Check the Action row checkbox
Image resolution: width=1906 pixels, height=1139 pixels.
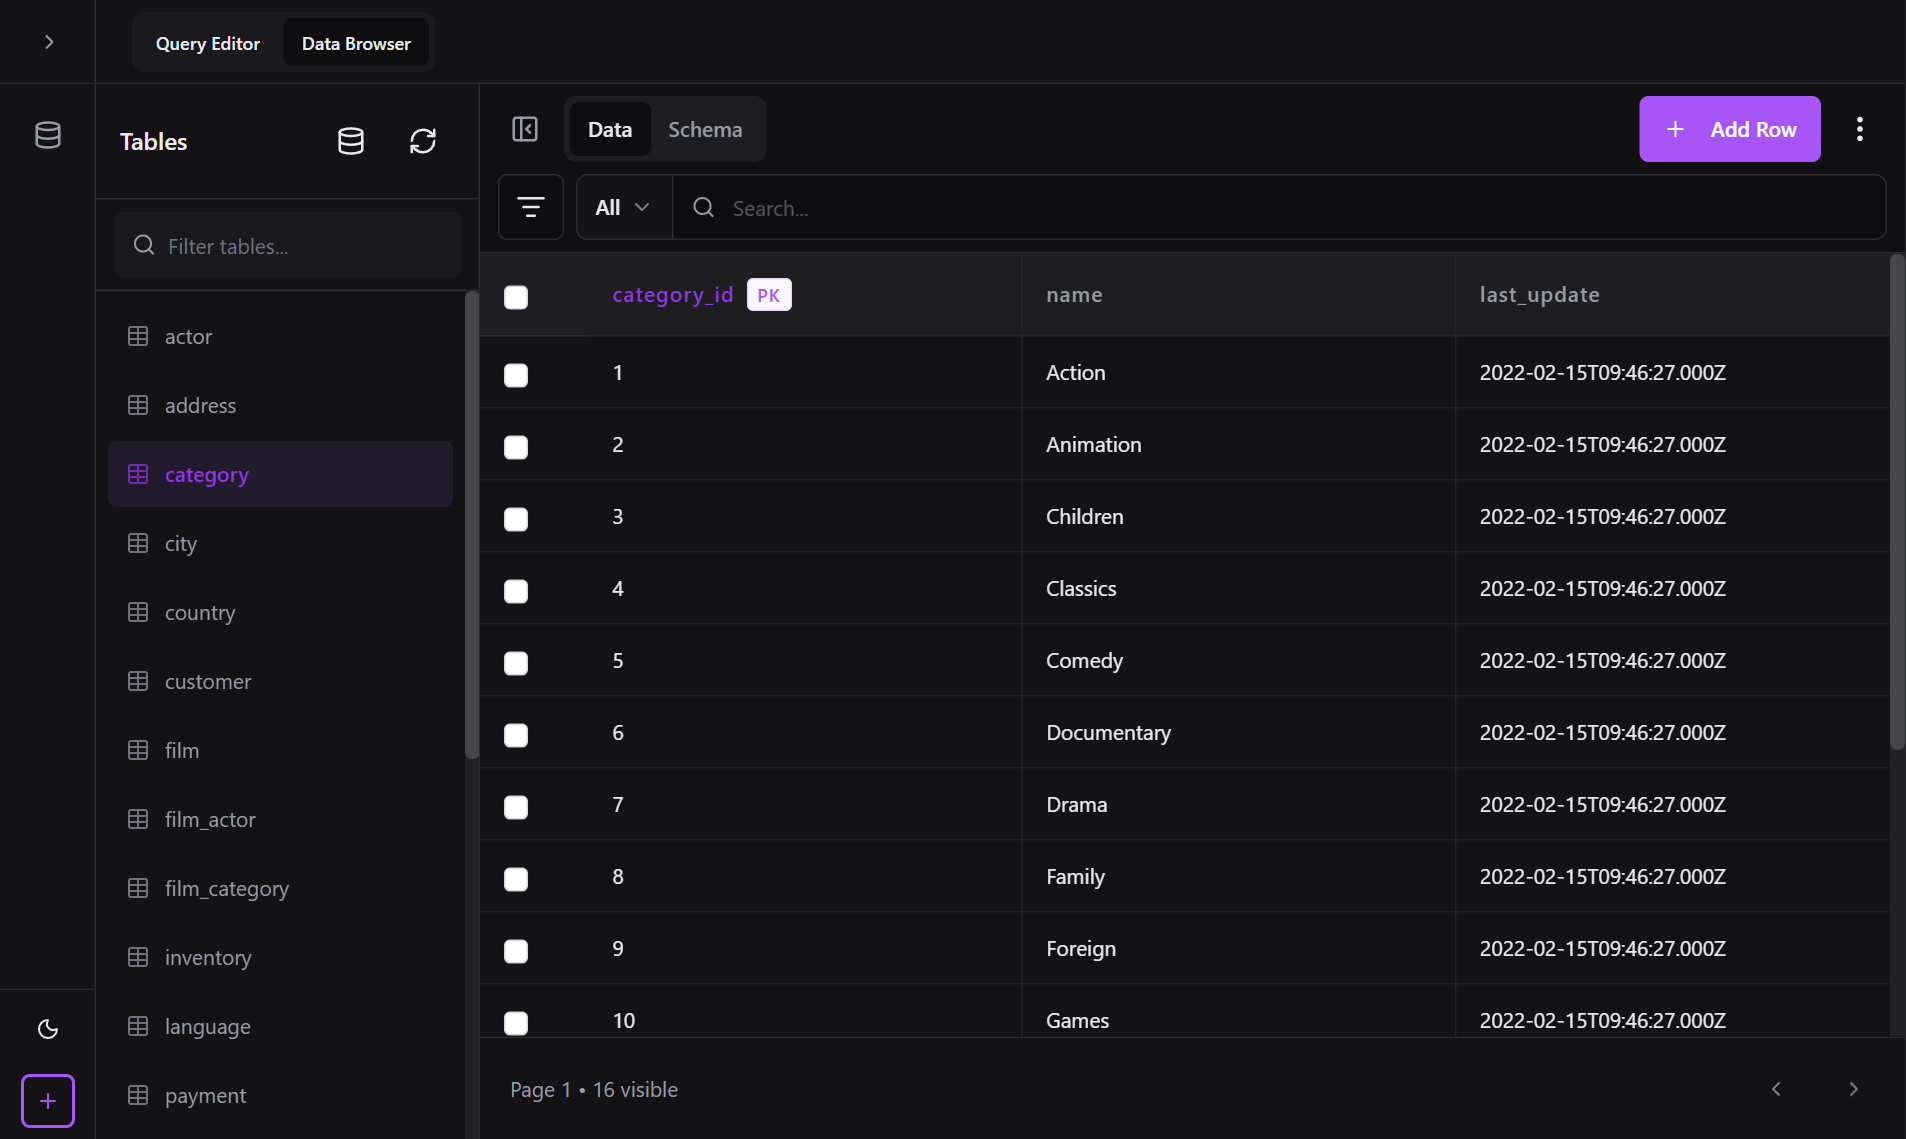(x=516, y=375)
